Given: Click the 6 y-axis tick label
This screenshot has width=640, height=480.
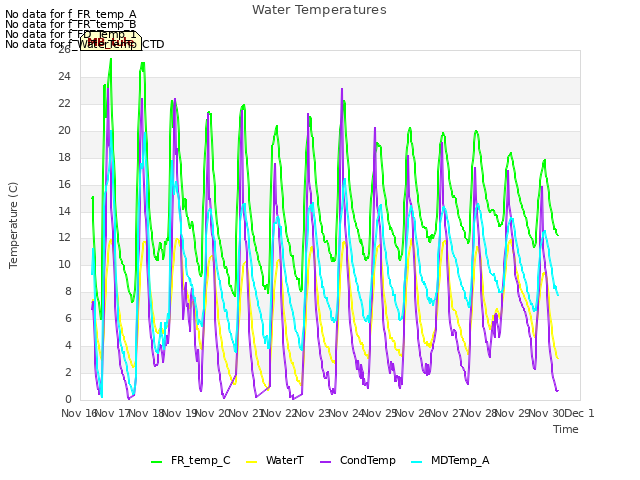Looking at the screenshot, I should click(x=68, y=318).
